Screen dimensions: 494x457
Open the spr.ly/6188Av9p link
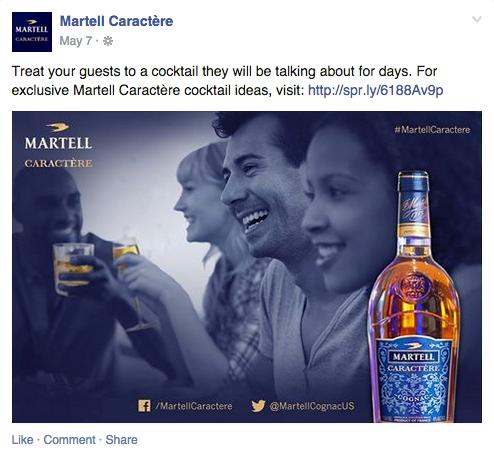pyautogui.click(x=376, y=90)
